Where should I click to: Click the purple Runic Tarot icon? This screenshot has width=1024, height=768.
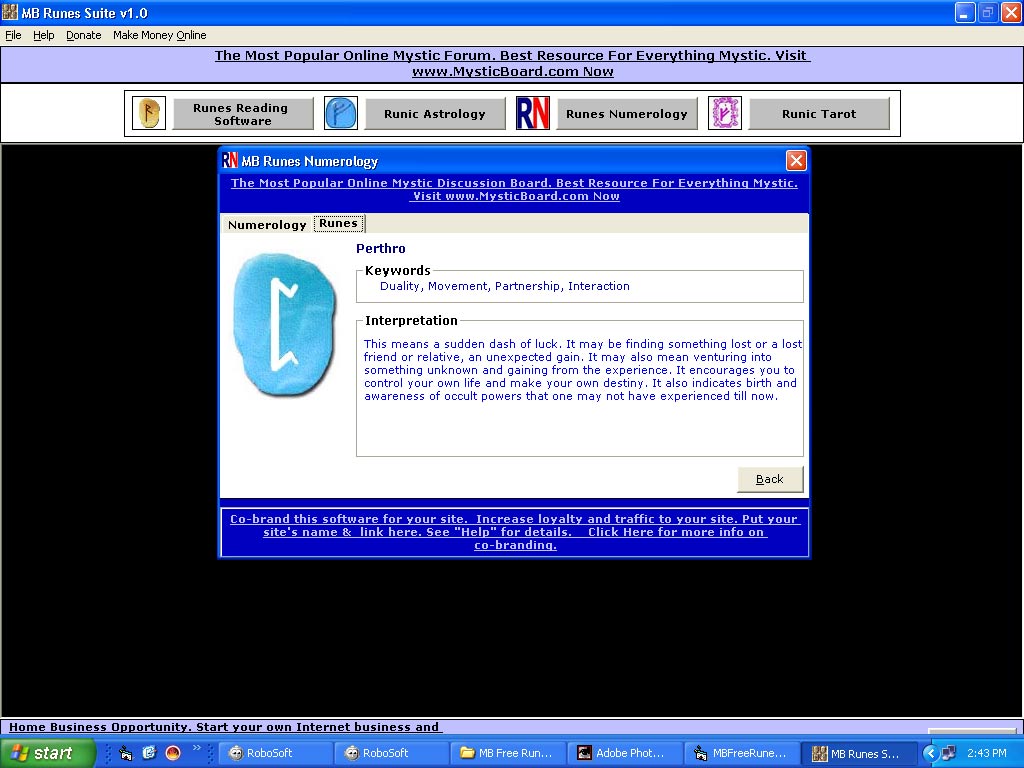tap(725, 113)
